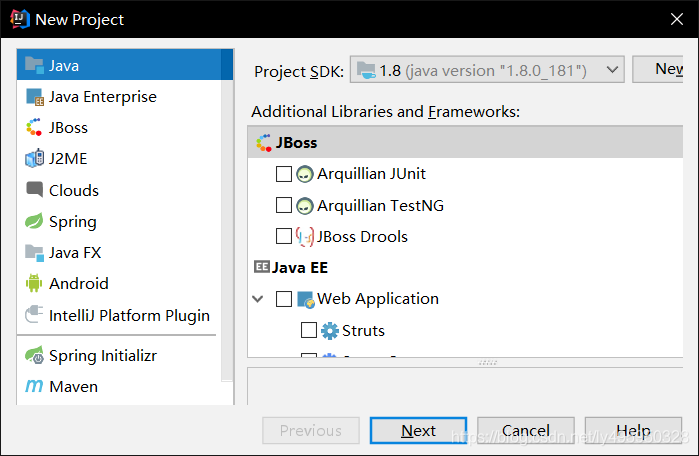Viewport: 699px width, 456px height.
Task: Select Clouds in the project type list
Action: point(119,190)
